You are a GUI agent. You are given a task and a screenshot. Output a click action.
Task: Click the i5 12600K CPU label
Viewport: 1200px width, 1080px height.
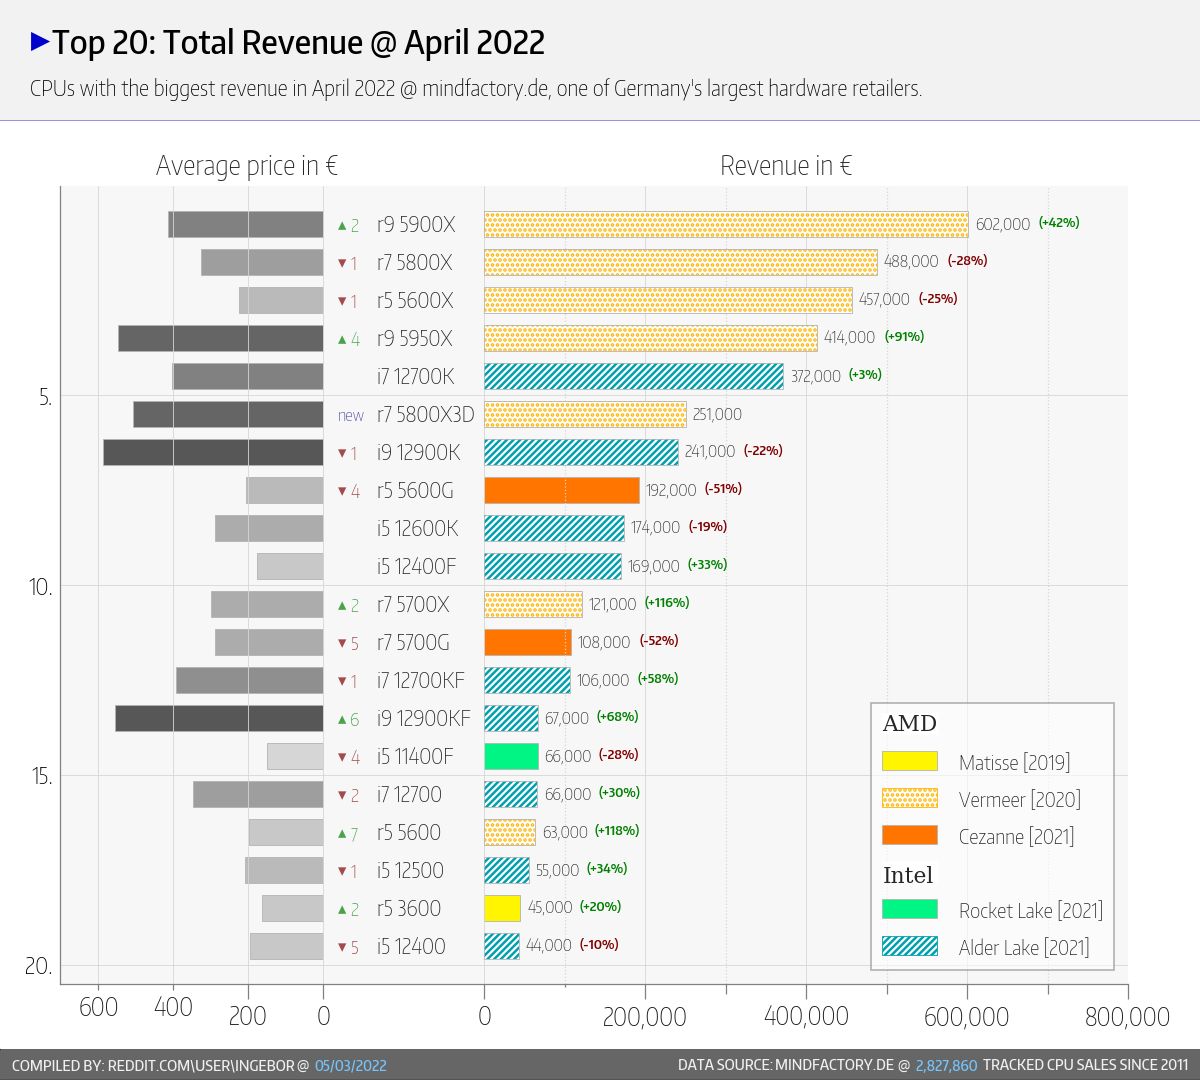click(x=417, y=528)
